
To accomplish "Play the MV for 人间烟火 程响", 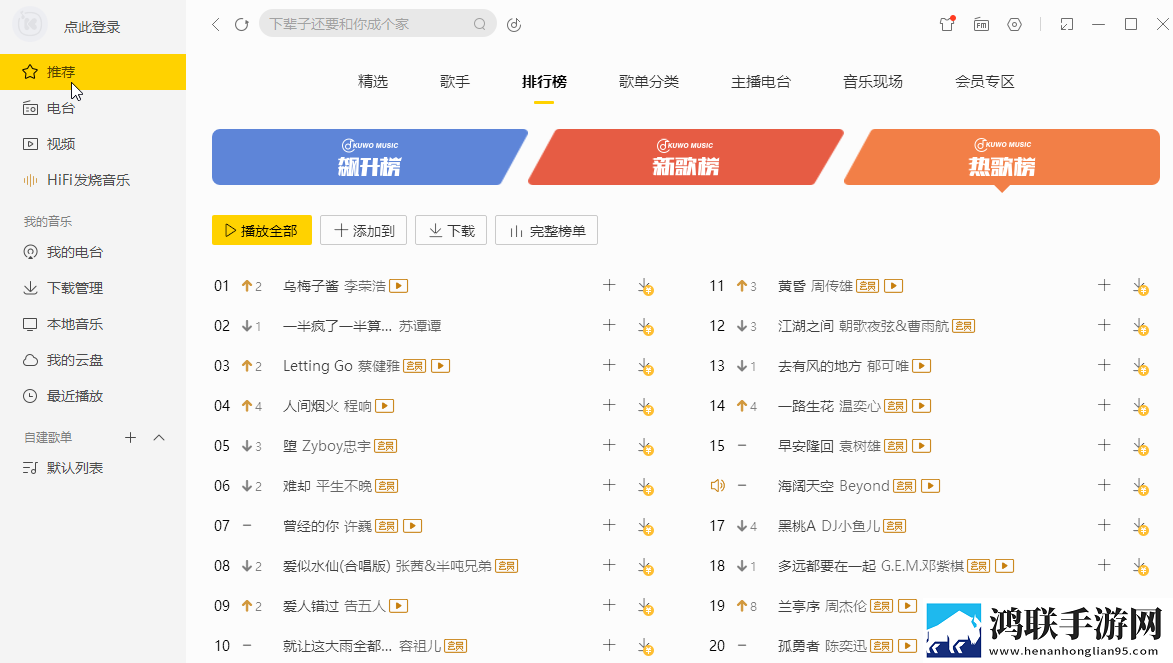I will pyautogui.click(x=385, y=406).
